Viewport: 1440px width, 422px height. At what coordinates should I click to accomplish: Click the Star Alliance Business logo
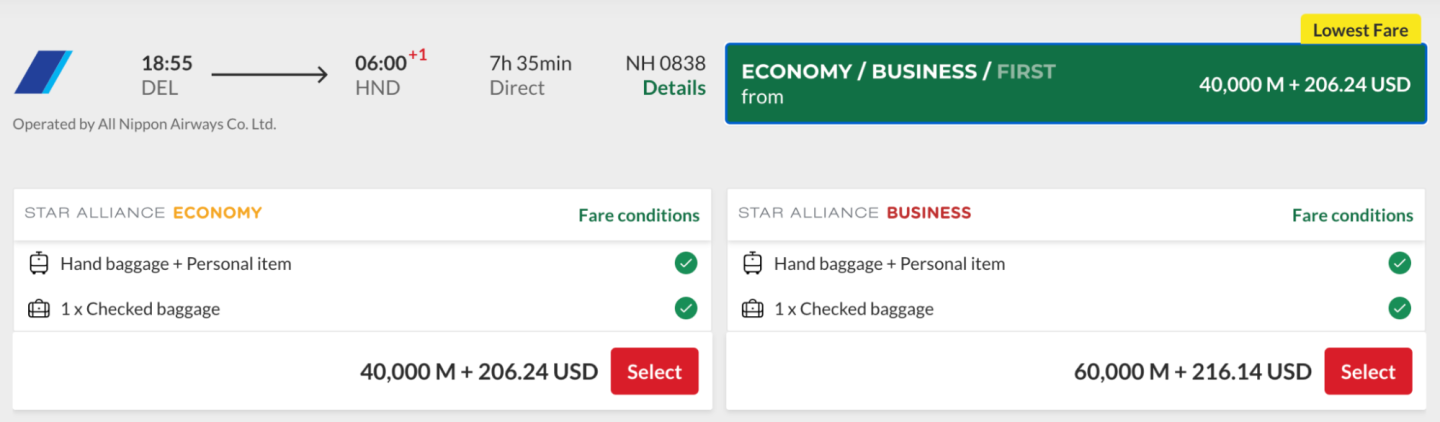tap(855, 213)
